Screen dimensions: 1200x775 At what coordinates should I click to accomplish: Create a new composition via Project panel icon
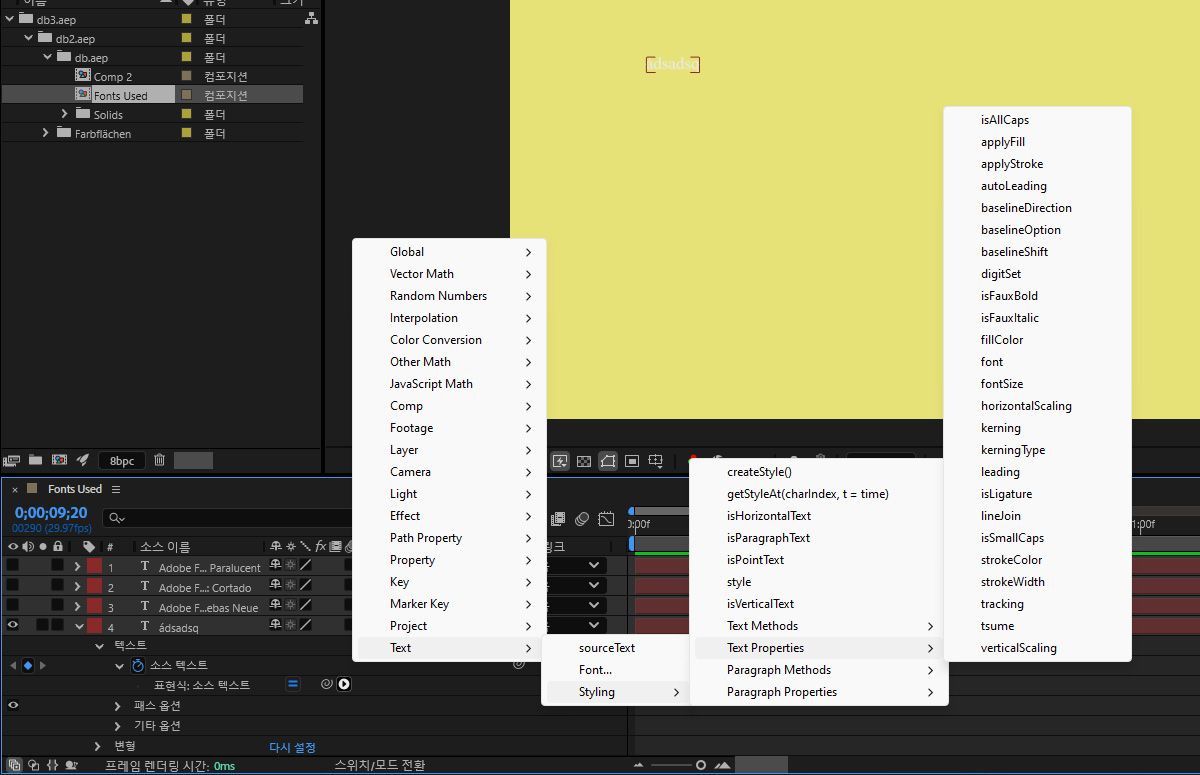pos(59,460)
